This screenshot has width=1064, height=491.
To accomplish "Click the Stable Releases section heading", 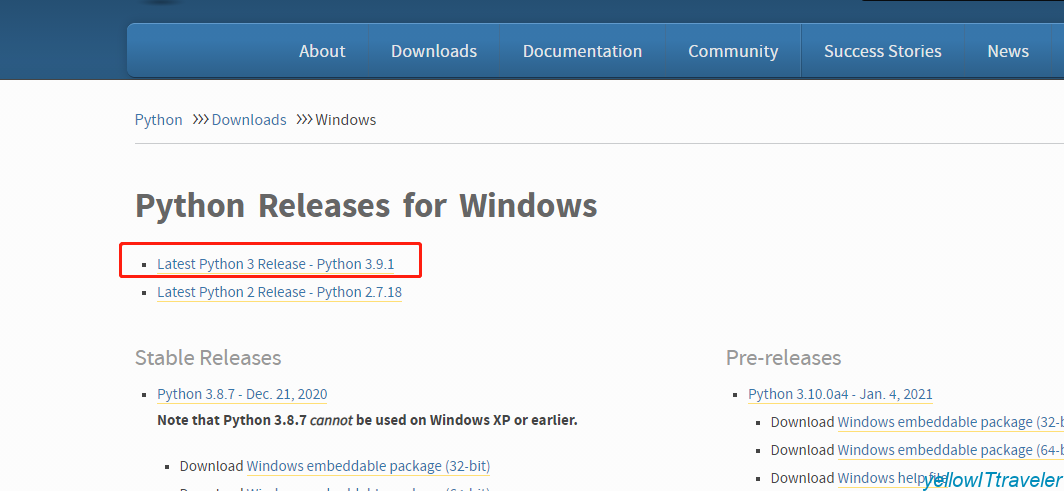I will (208, 357).
